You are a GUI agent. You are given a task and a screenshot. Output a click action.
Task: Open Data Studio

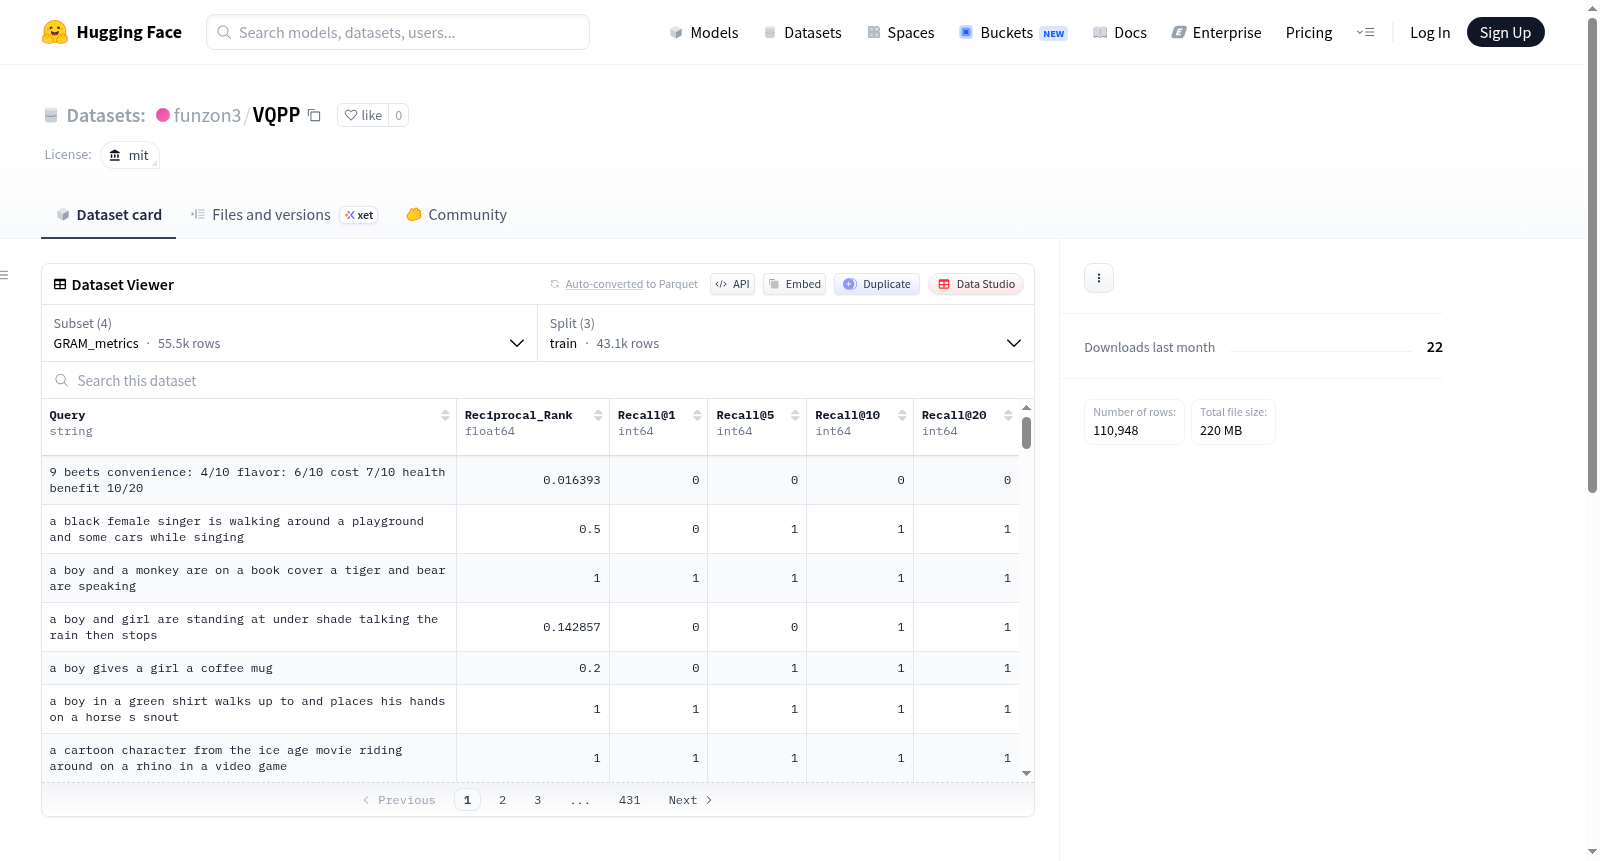pos(976,284)
